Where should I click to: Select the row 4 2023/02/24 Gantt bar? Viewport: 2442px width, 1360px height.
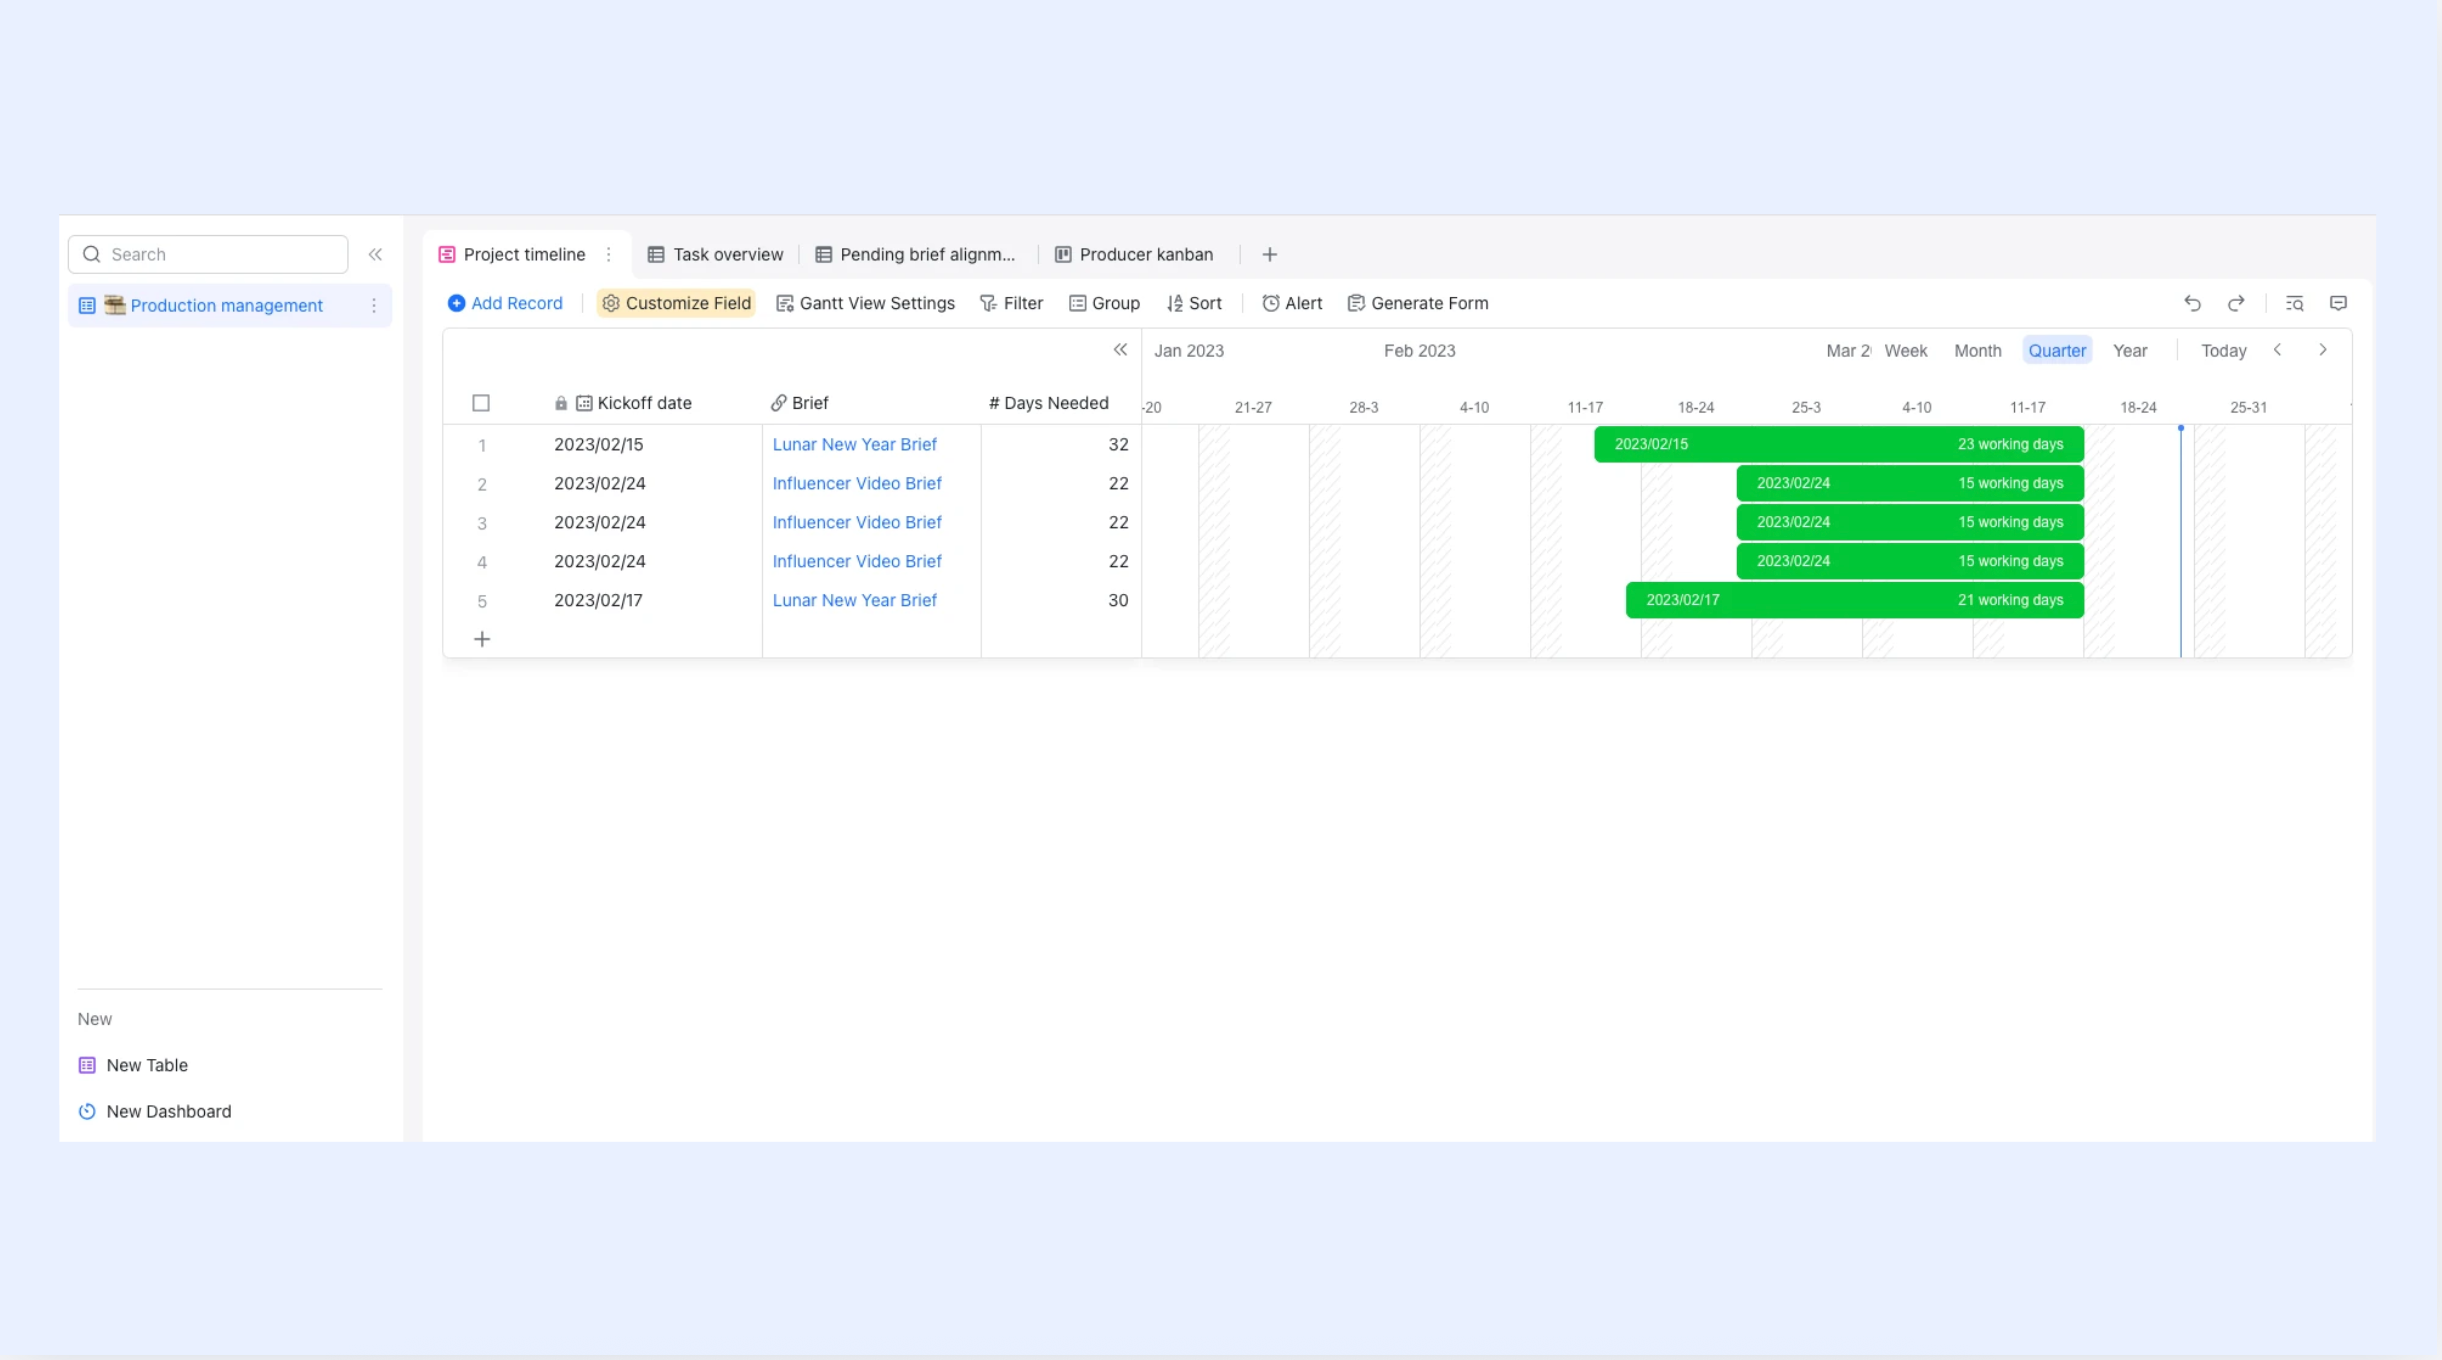coord(1909,561)
